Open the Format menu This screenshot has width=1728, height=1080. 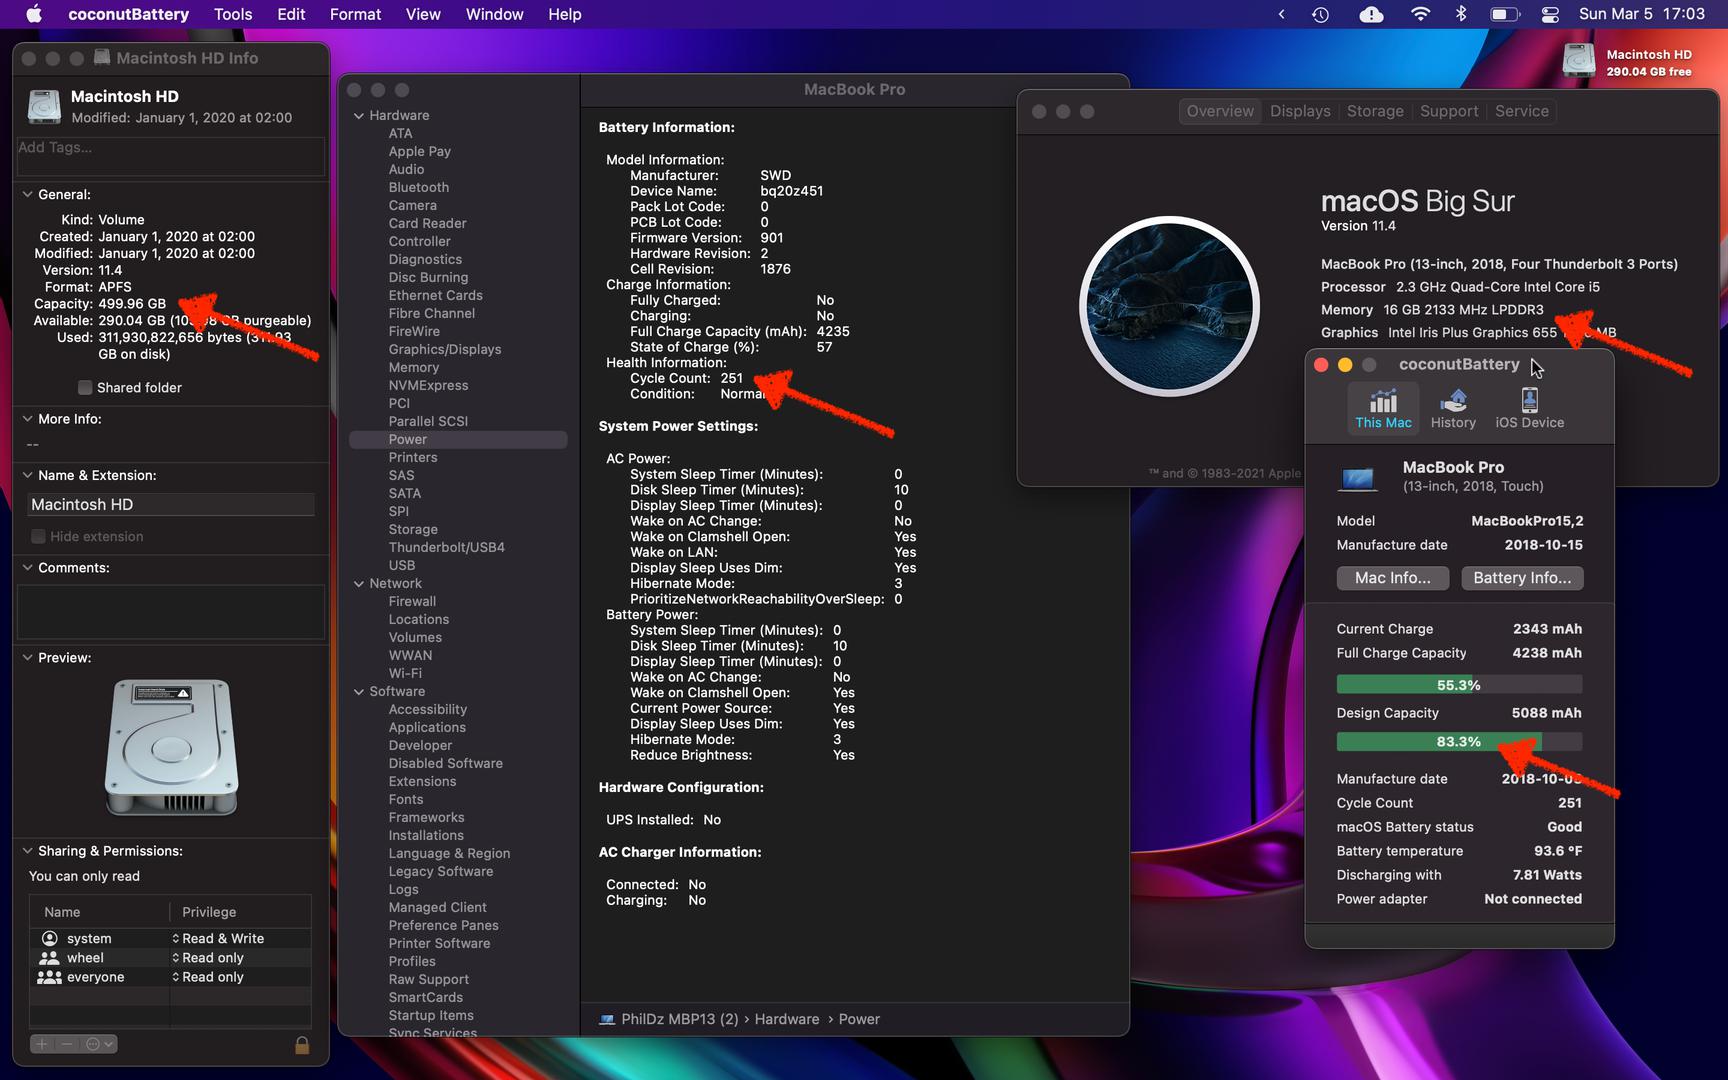click(x=355, y=14)
